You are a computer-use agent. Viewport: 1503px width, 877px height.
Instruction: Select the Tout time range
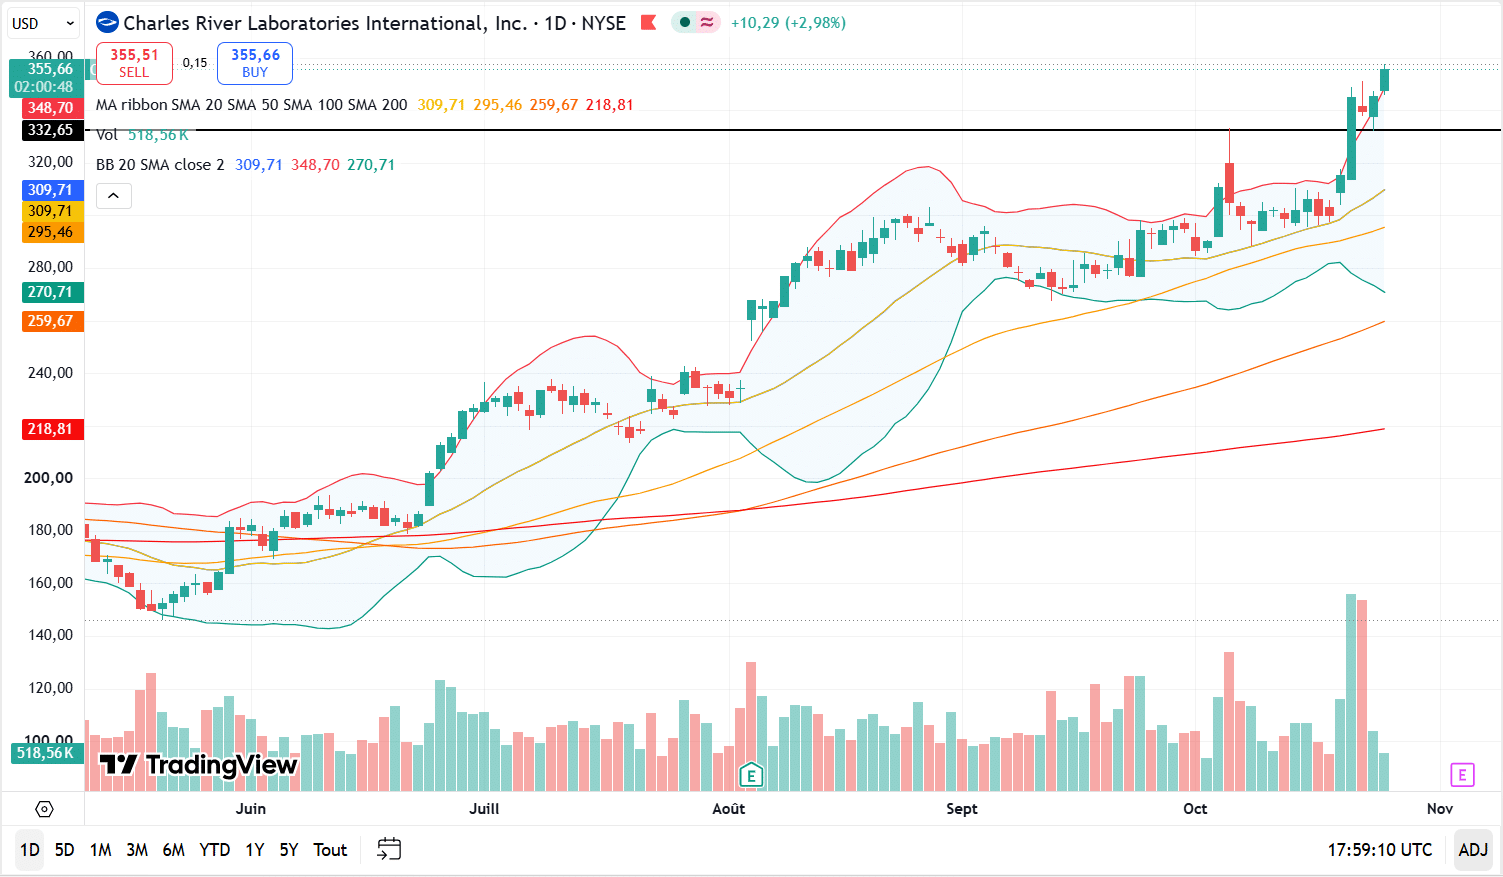(330, 850)
